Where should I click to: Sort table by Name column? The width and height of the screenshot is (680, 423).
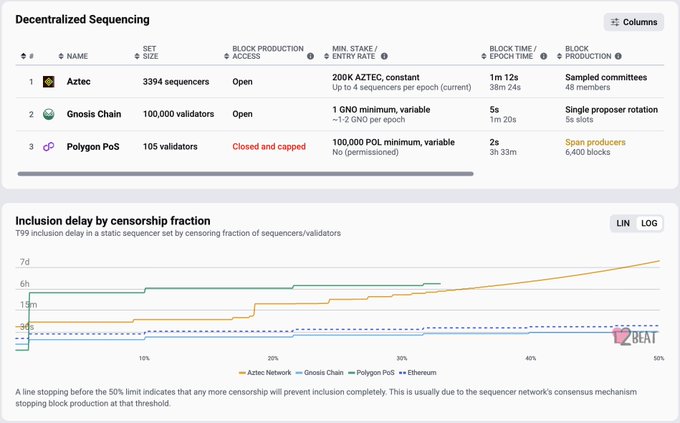61,56
